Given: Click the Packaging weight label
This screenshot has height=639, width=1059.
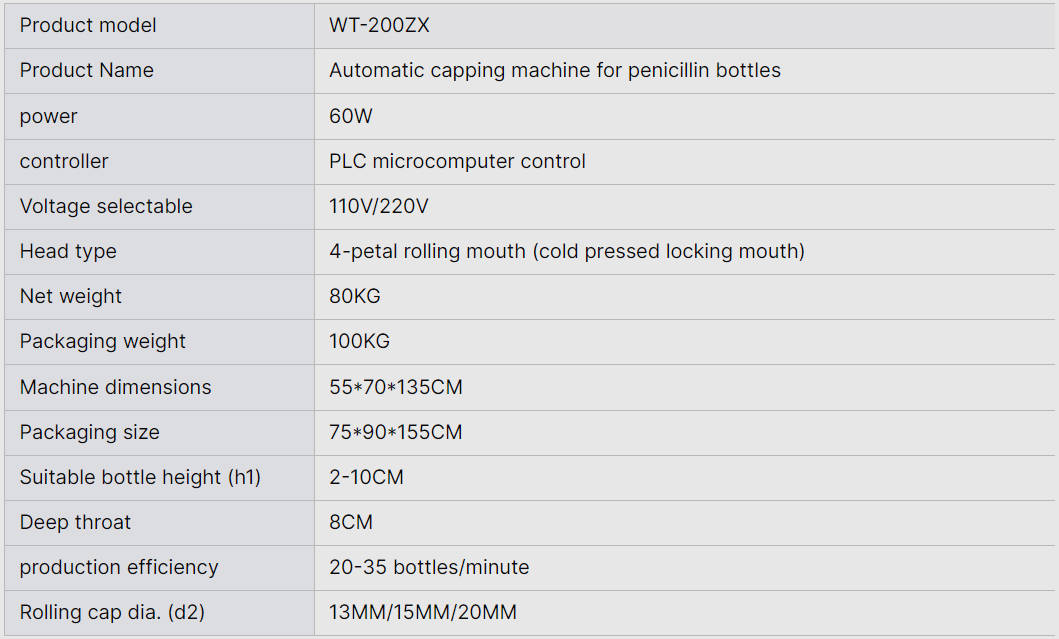Looking at the screenshot, I should pos(103,341).
